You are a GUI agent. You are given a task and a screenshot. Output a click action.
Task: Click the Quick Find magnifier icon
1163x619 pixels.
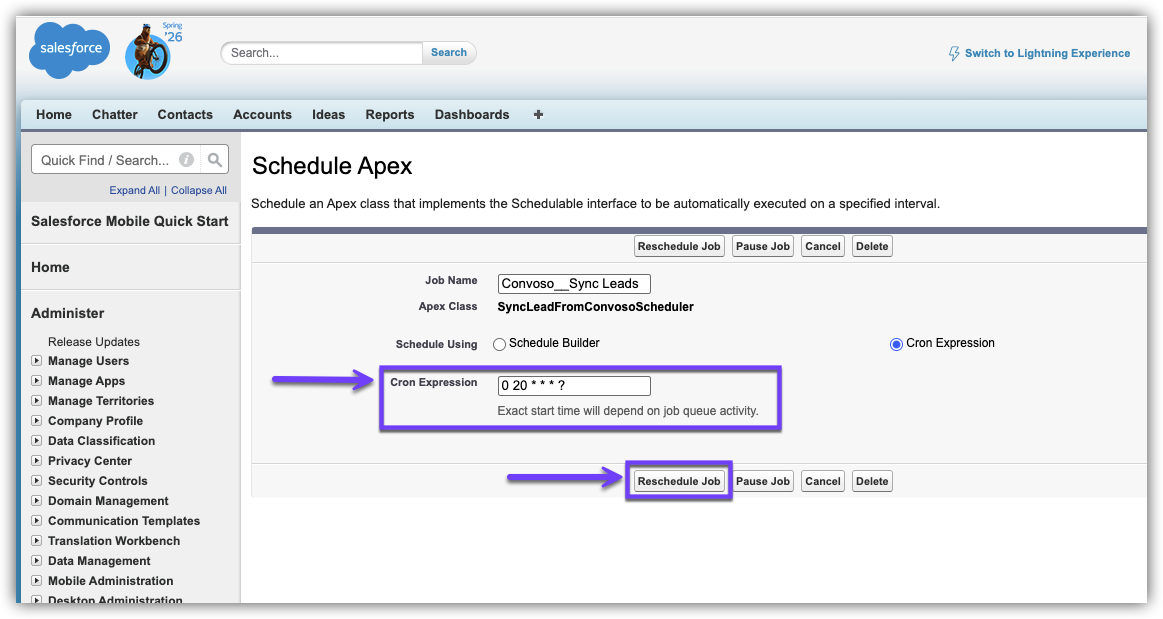pos(214,160)
